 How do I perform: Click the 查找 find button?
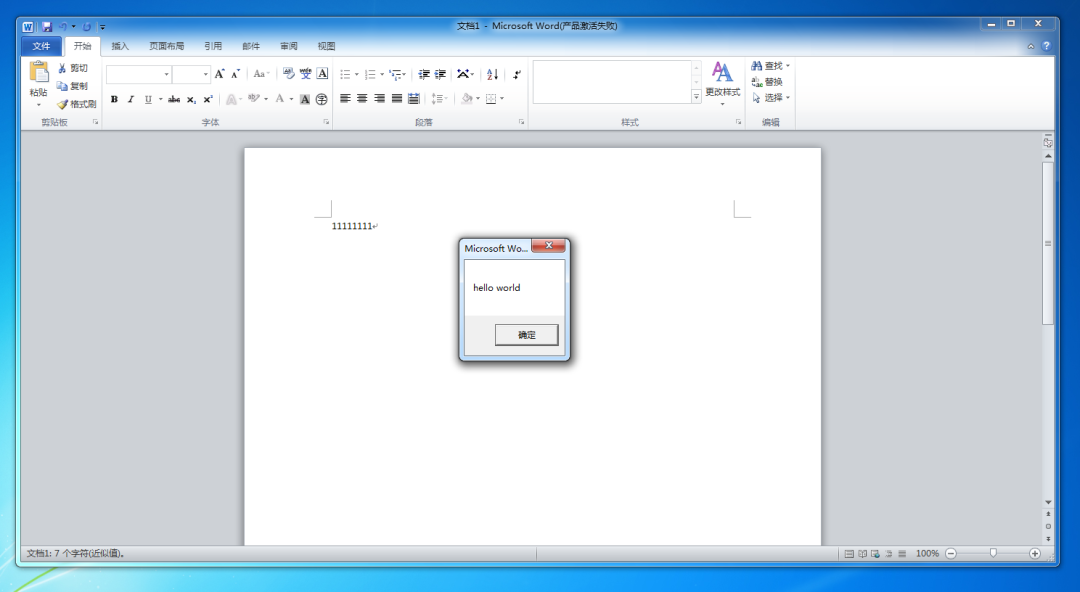[x=770, y=66]
